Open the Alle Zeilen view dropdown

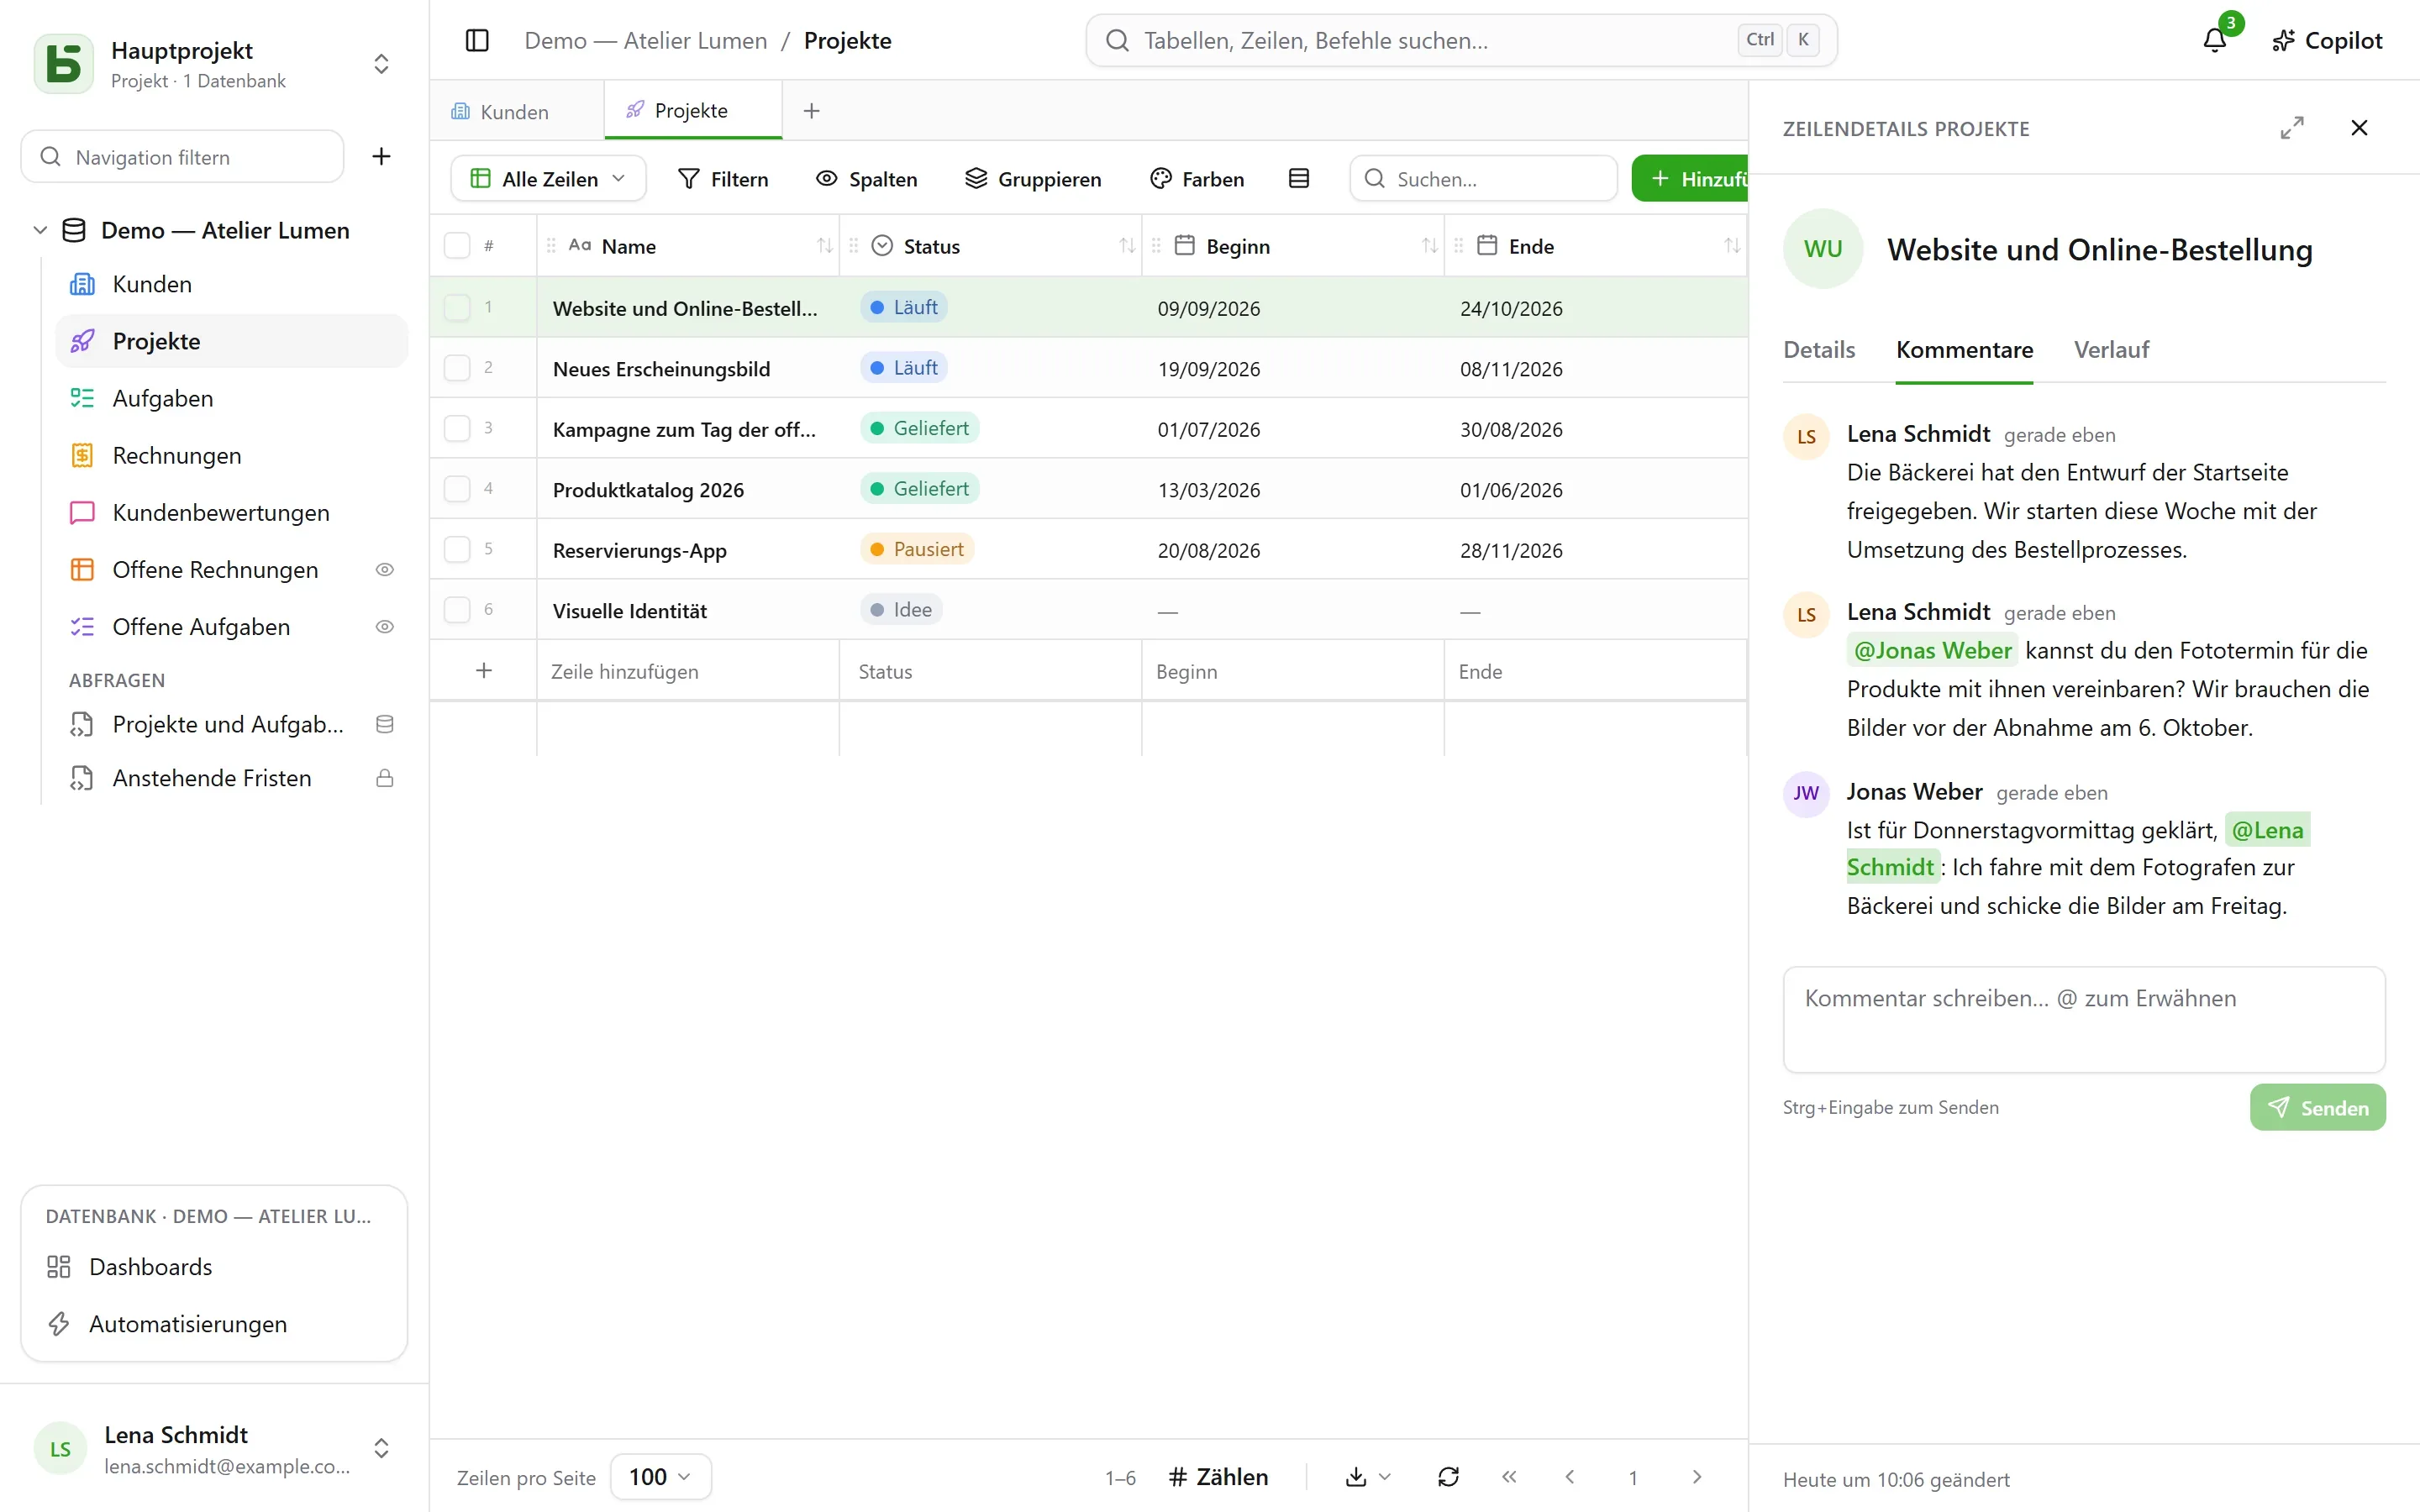point(549,179)
